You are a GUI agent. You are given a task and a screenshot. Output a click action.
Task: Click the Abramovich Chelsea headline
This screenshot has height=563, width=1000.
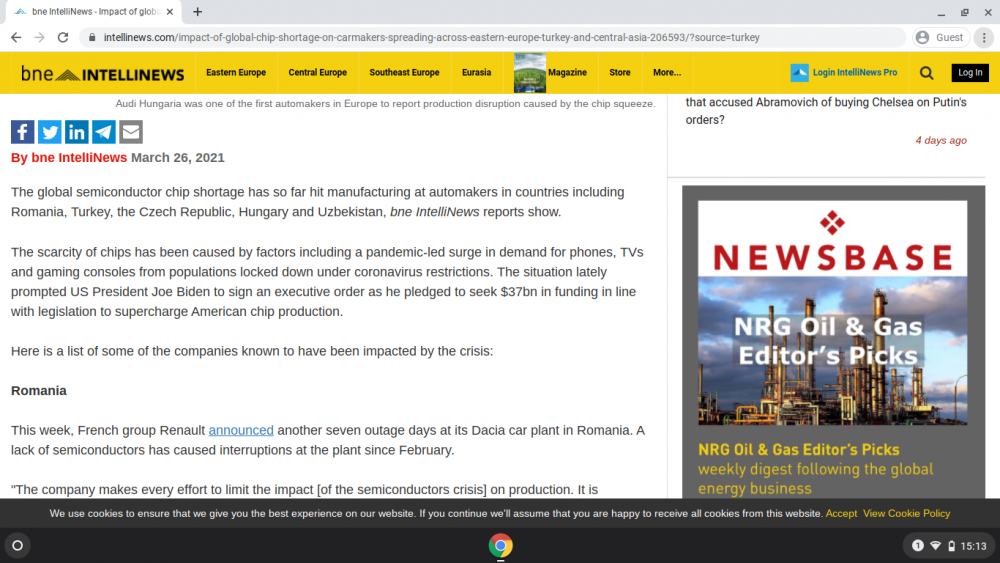826,111
